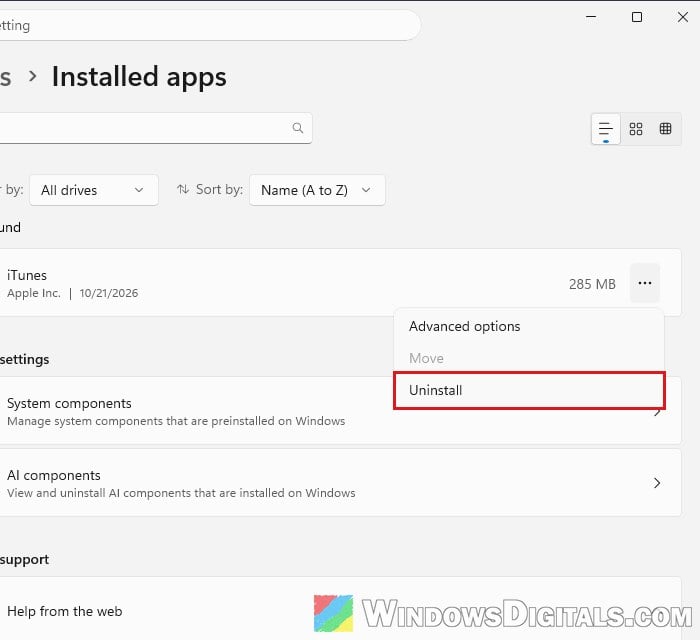Minimize the Settings window
The height and width of the screenshot is (640, 700).
pos(591,17)
